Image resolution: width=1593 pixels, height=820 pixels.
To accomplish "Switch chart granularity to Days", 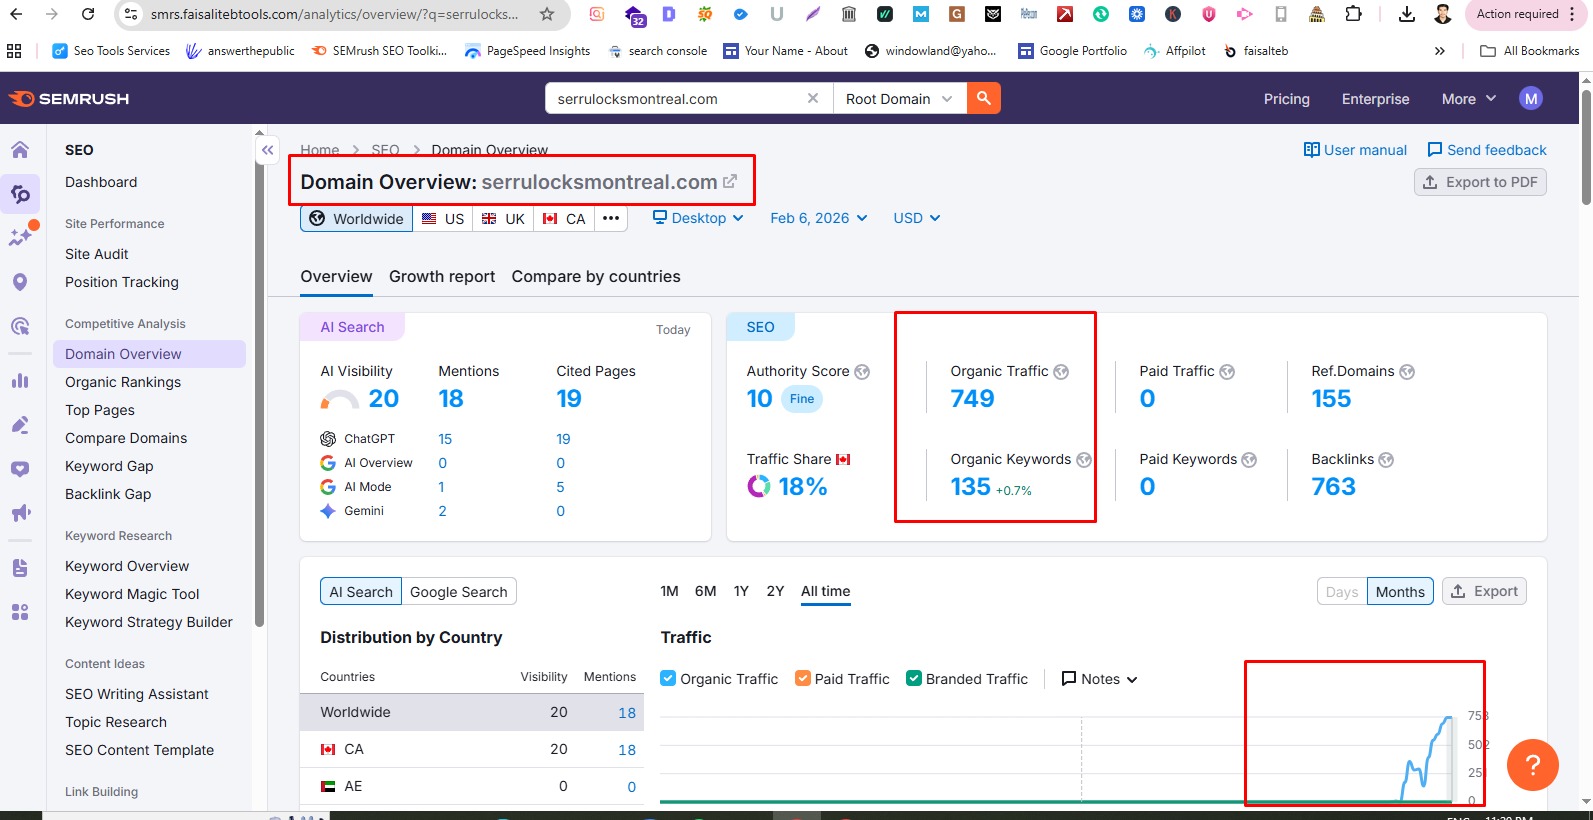I will point(1342,592).
